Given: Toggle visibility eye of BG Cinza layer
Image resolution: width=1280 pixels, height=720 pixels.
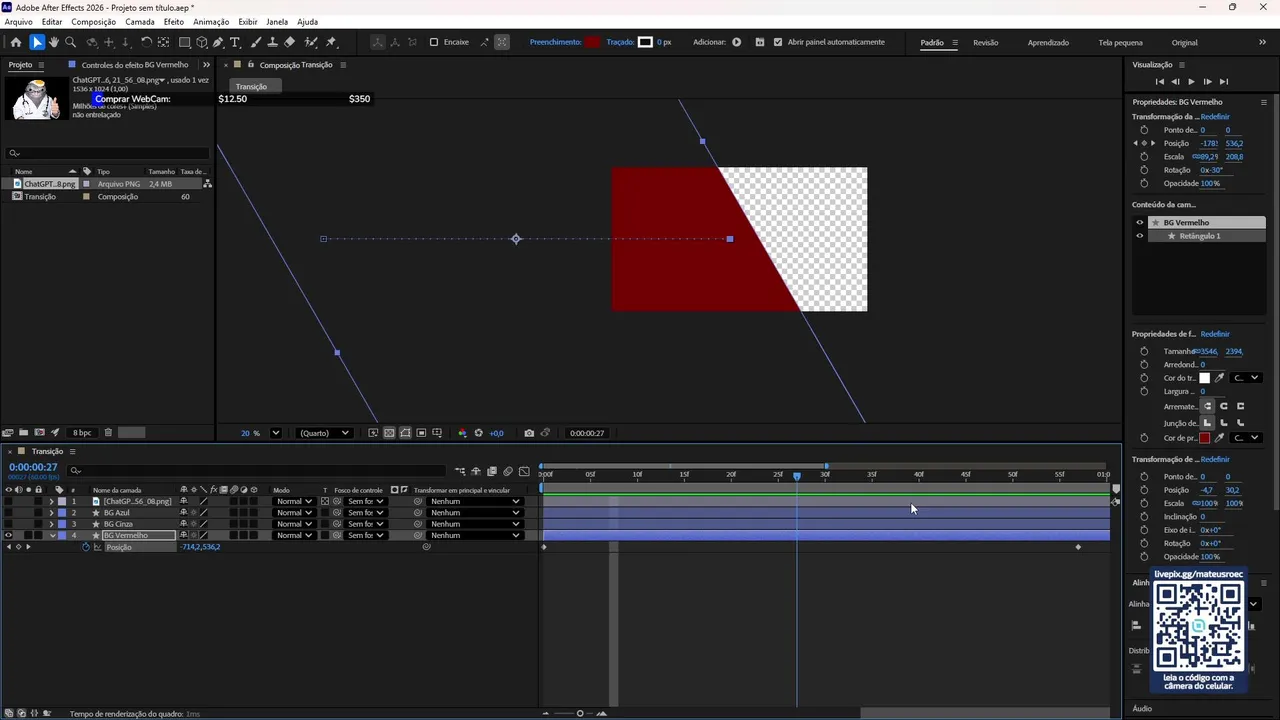Looking at the screenshot, I should 9,524.
